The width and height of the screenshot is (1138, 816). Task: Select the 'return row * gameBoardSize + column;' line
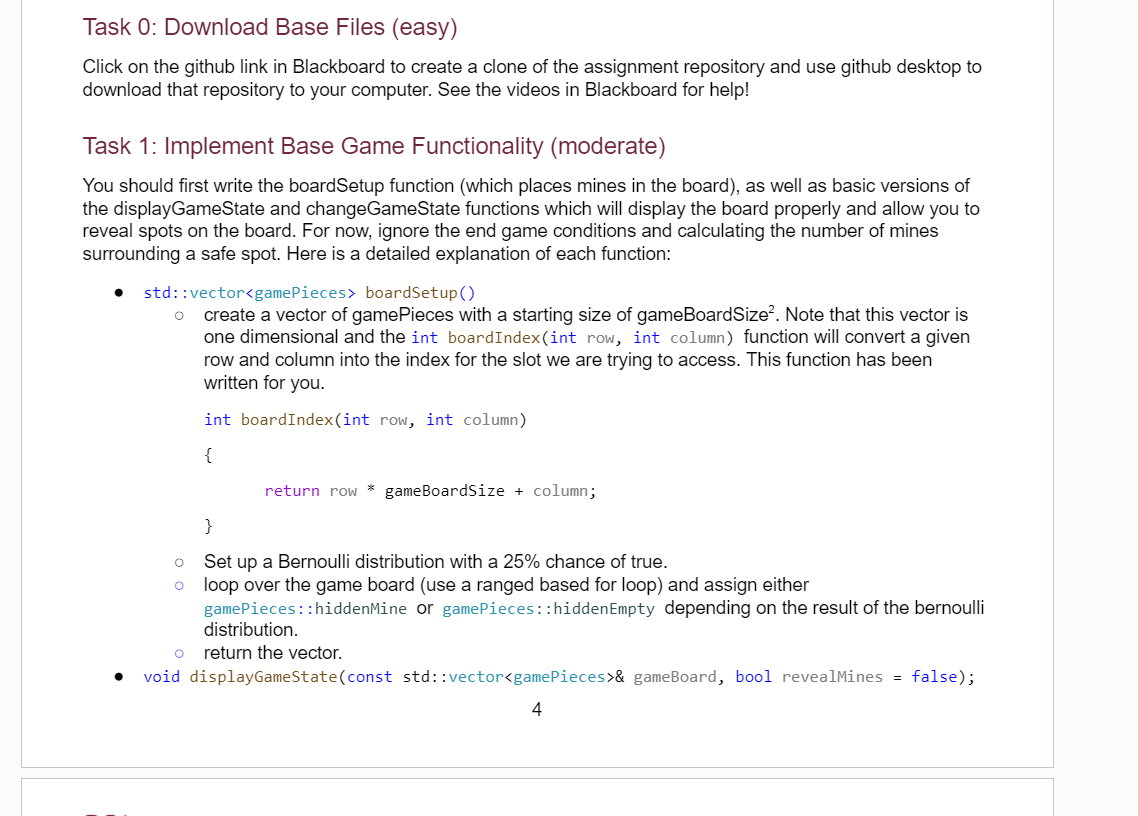pos(430,490)
